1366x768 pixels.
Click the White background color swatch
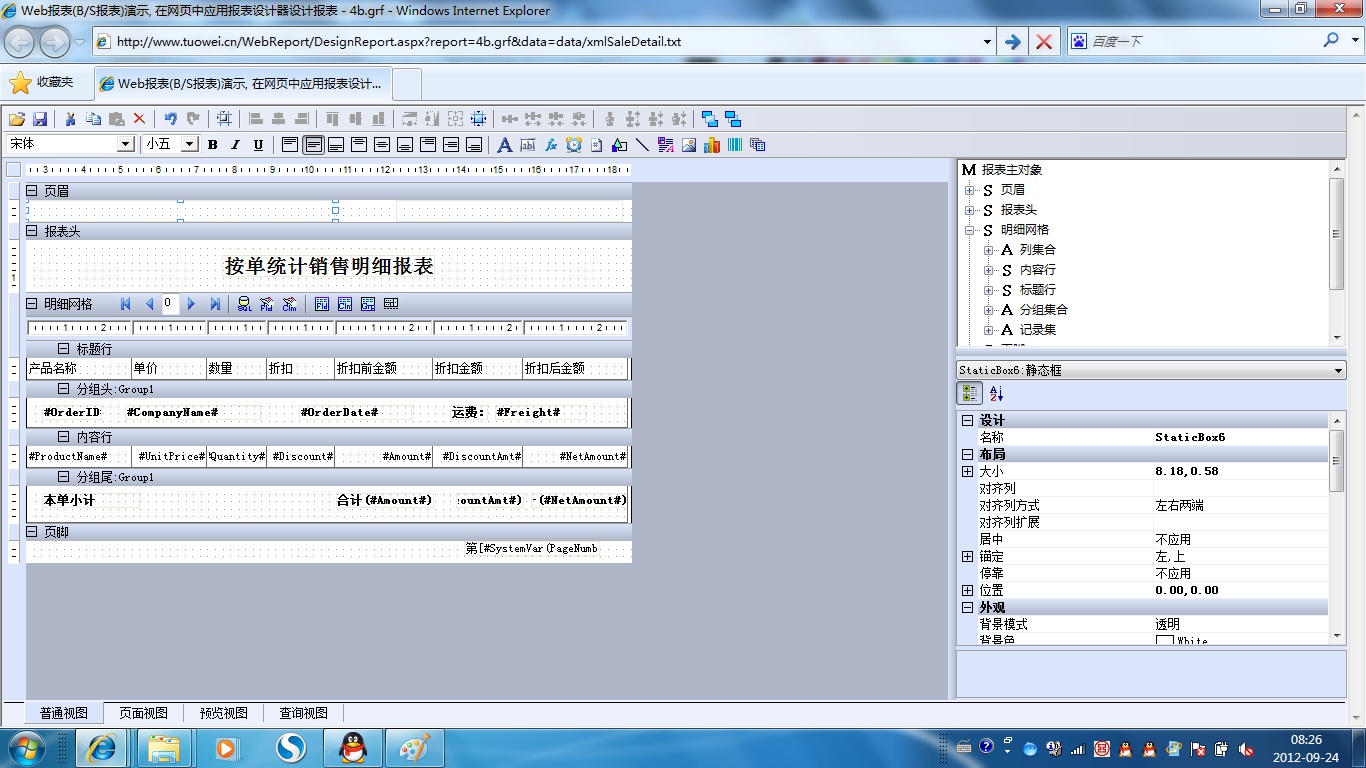1164,641
